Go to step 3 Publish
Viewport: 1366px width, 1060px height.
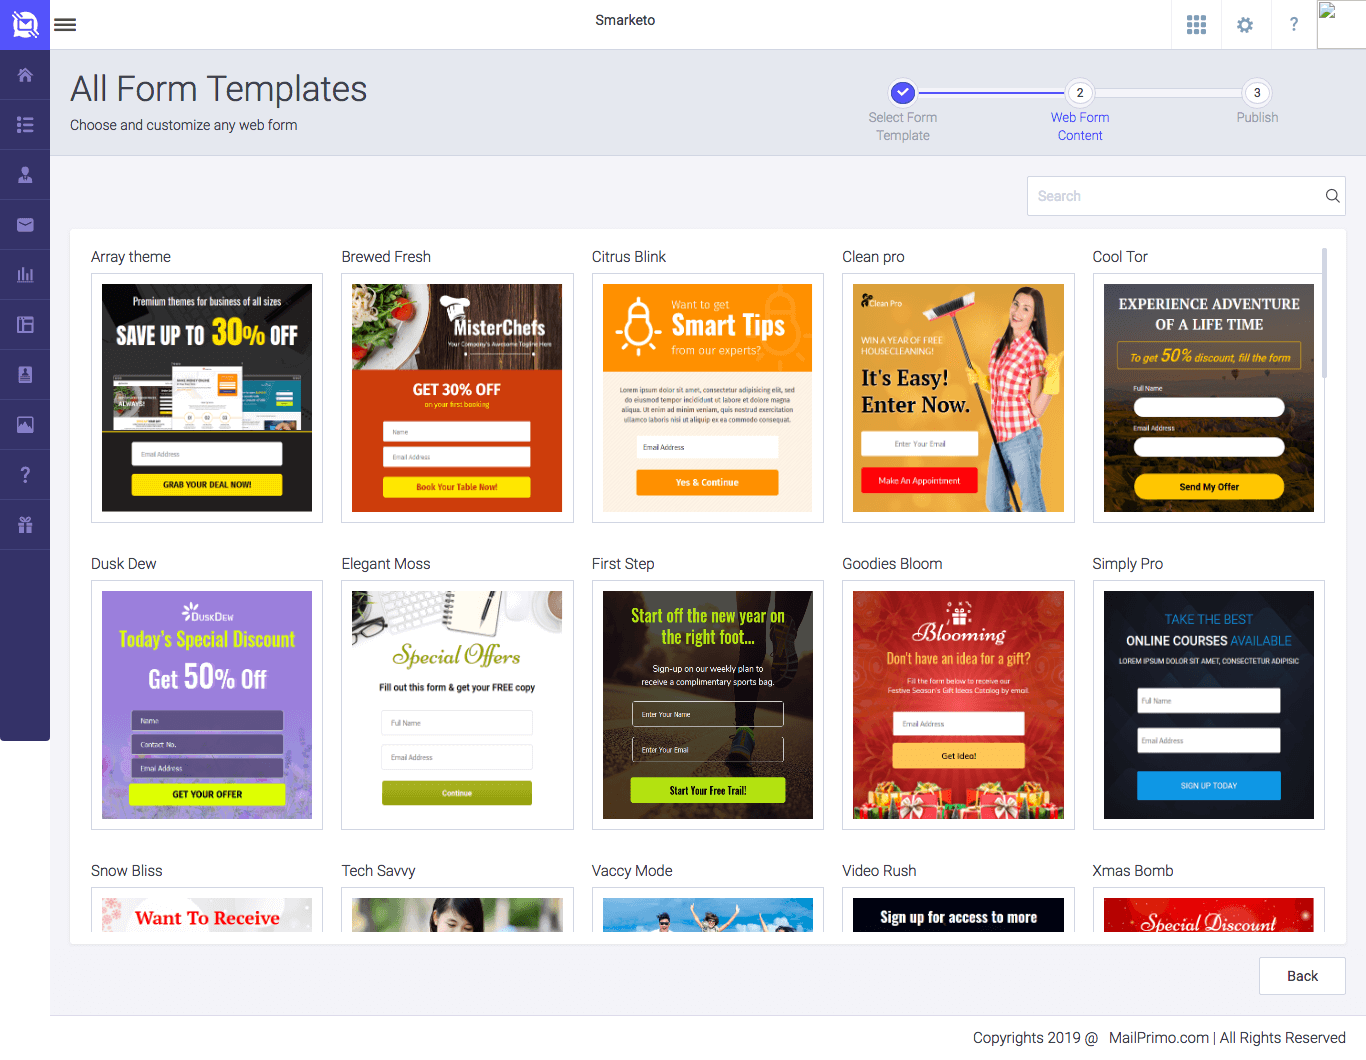tap(1257, 93)
